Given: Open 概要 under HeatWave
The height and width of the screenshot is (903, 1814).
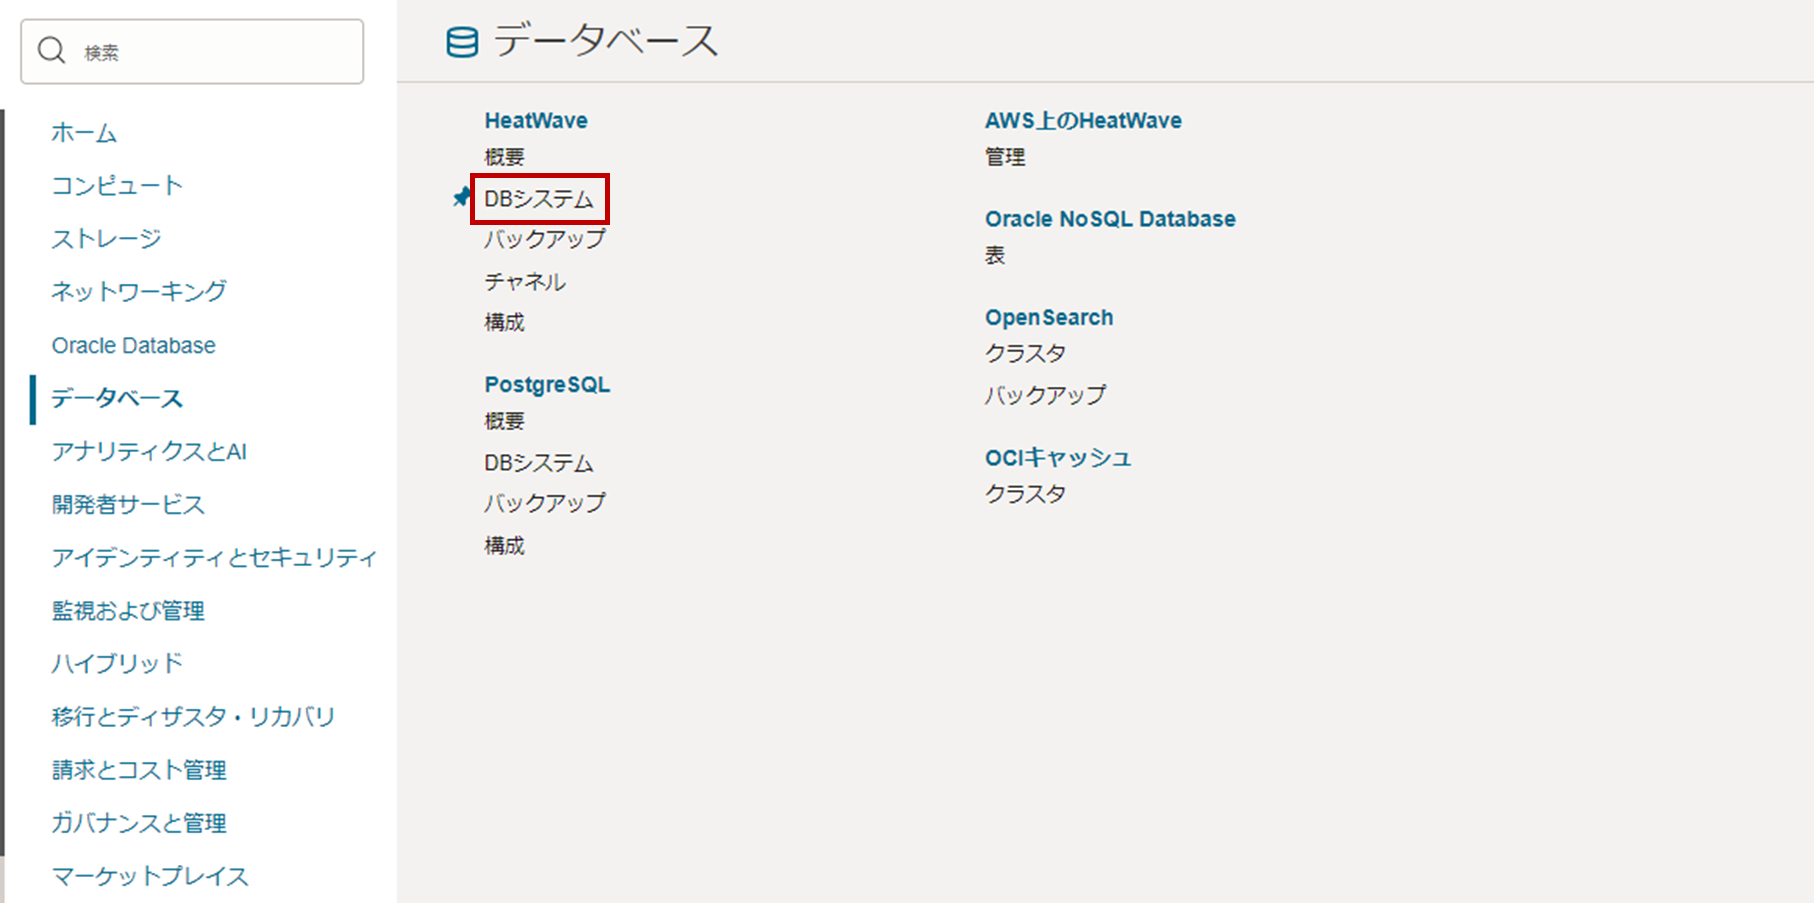Looking at the screenshot, I should [505, 157].
